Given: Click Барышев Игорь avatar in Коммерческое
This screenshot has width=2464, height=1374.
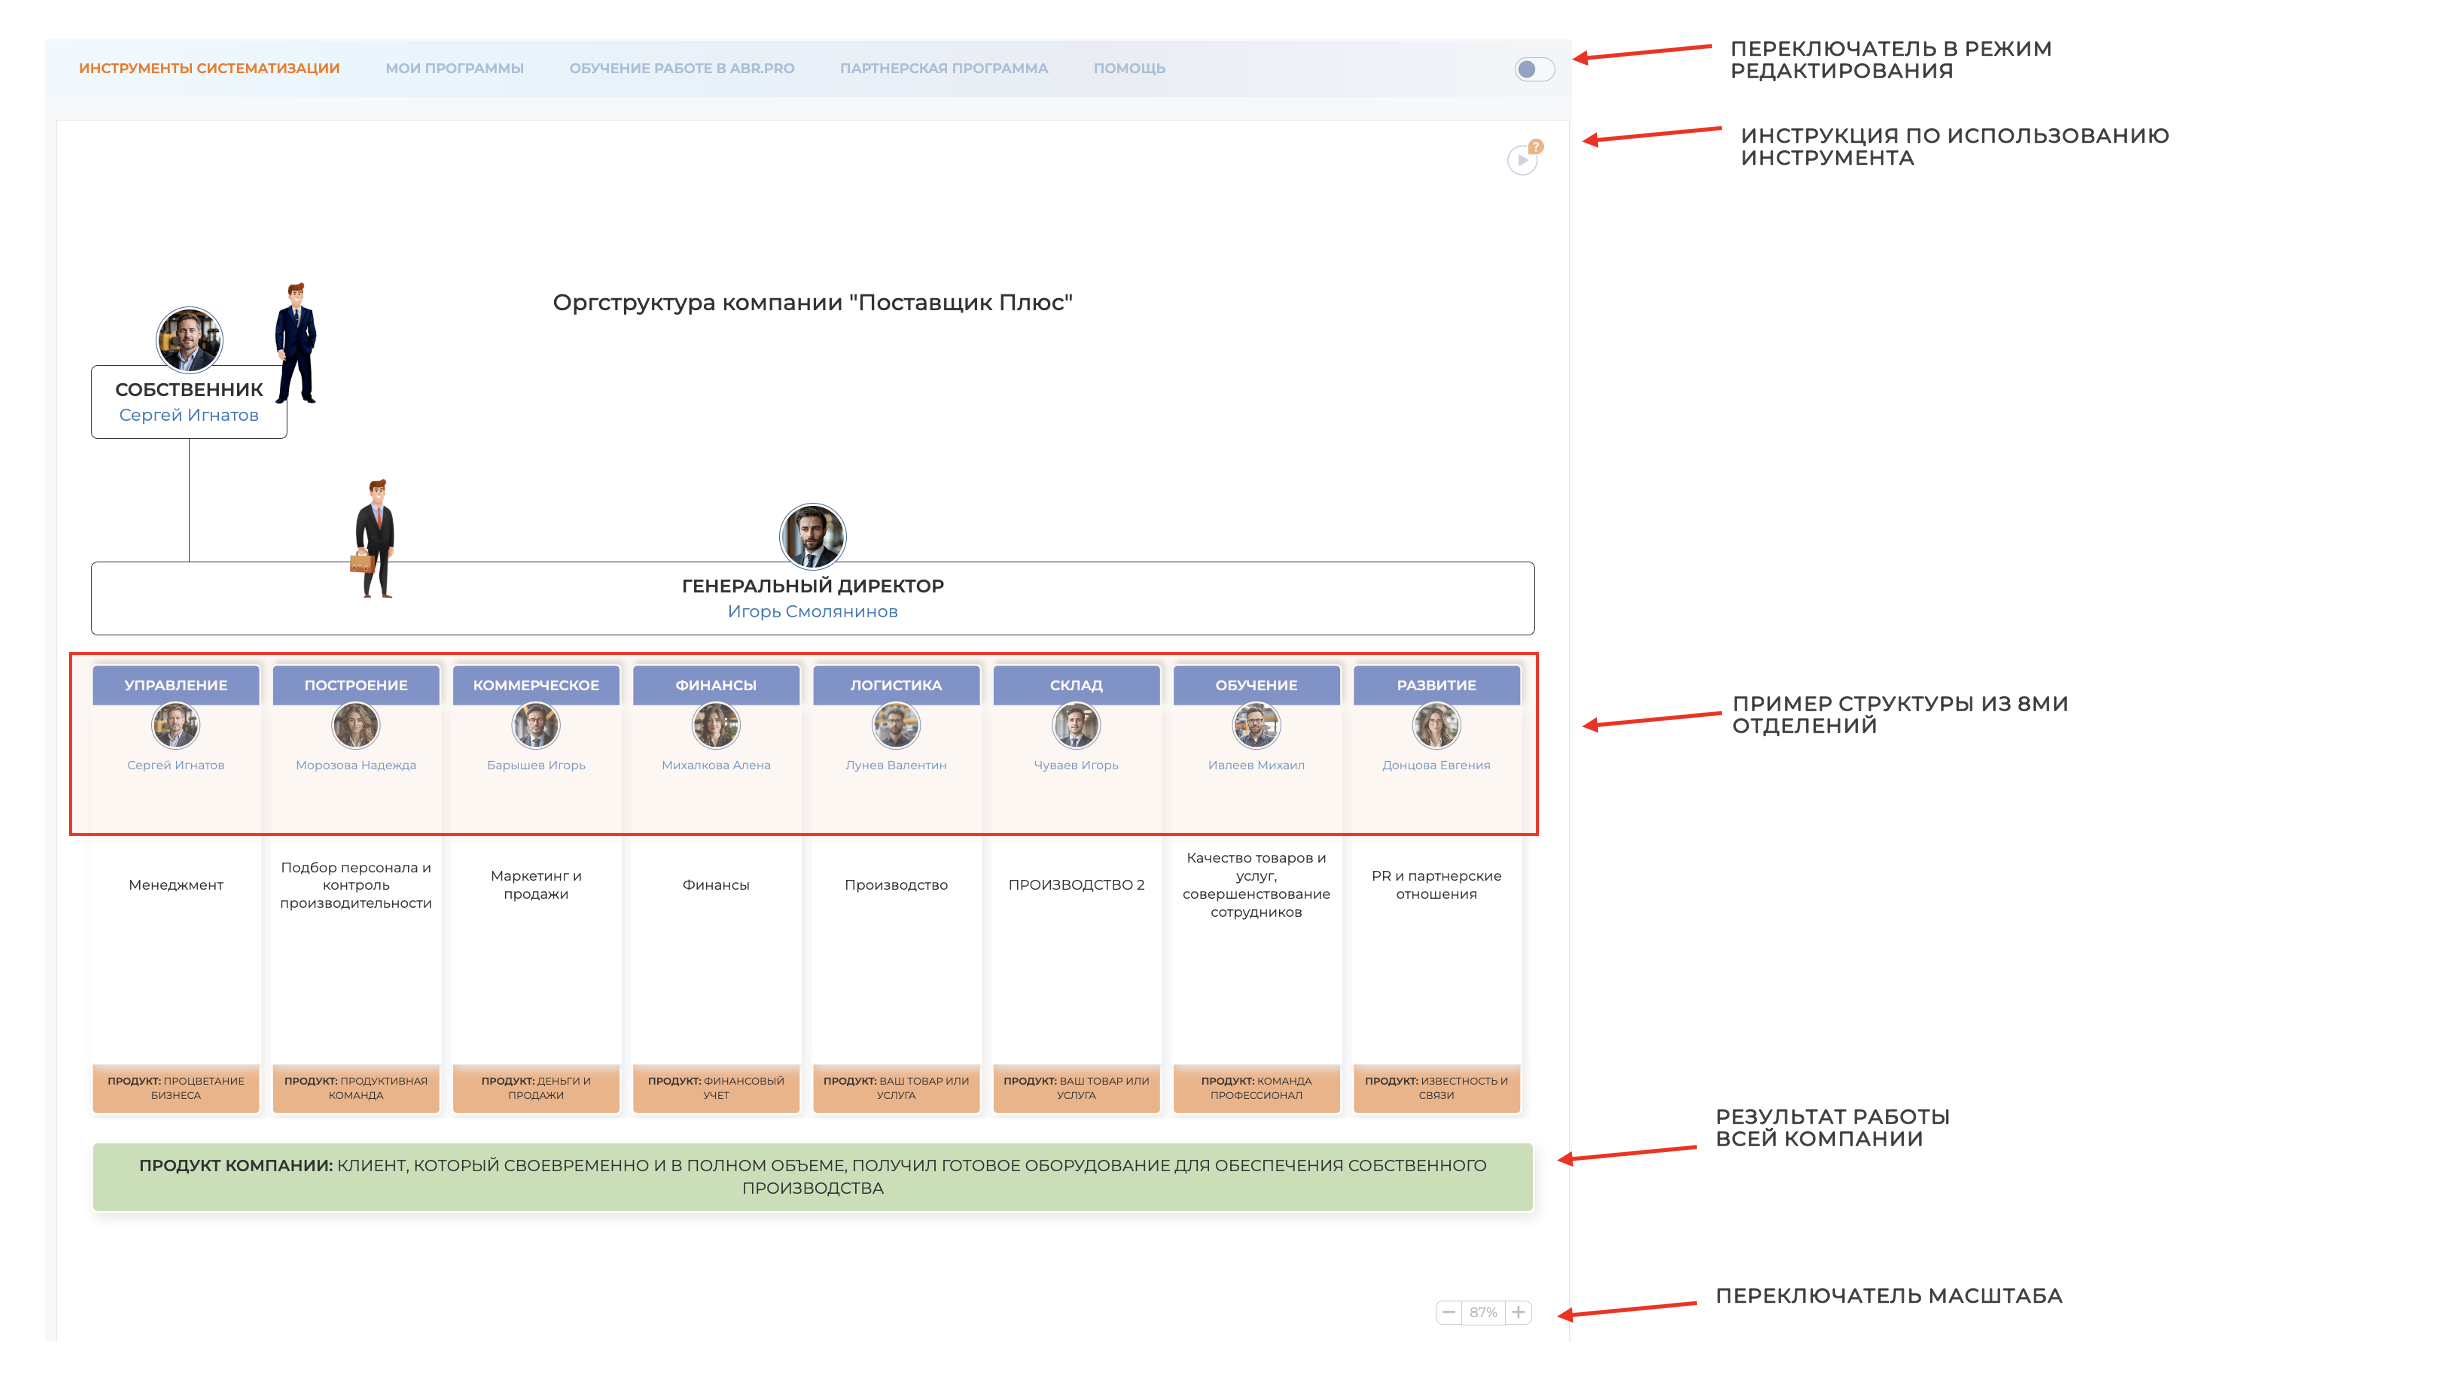Looking at the screenshot, I should coord(536,725).
